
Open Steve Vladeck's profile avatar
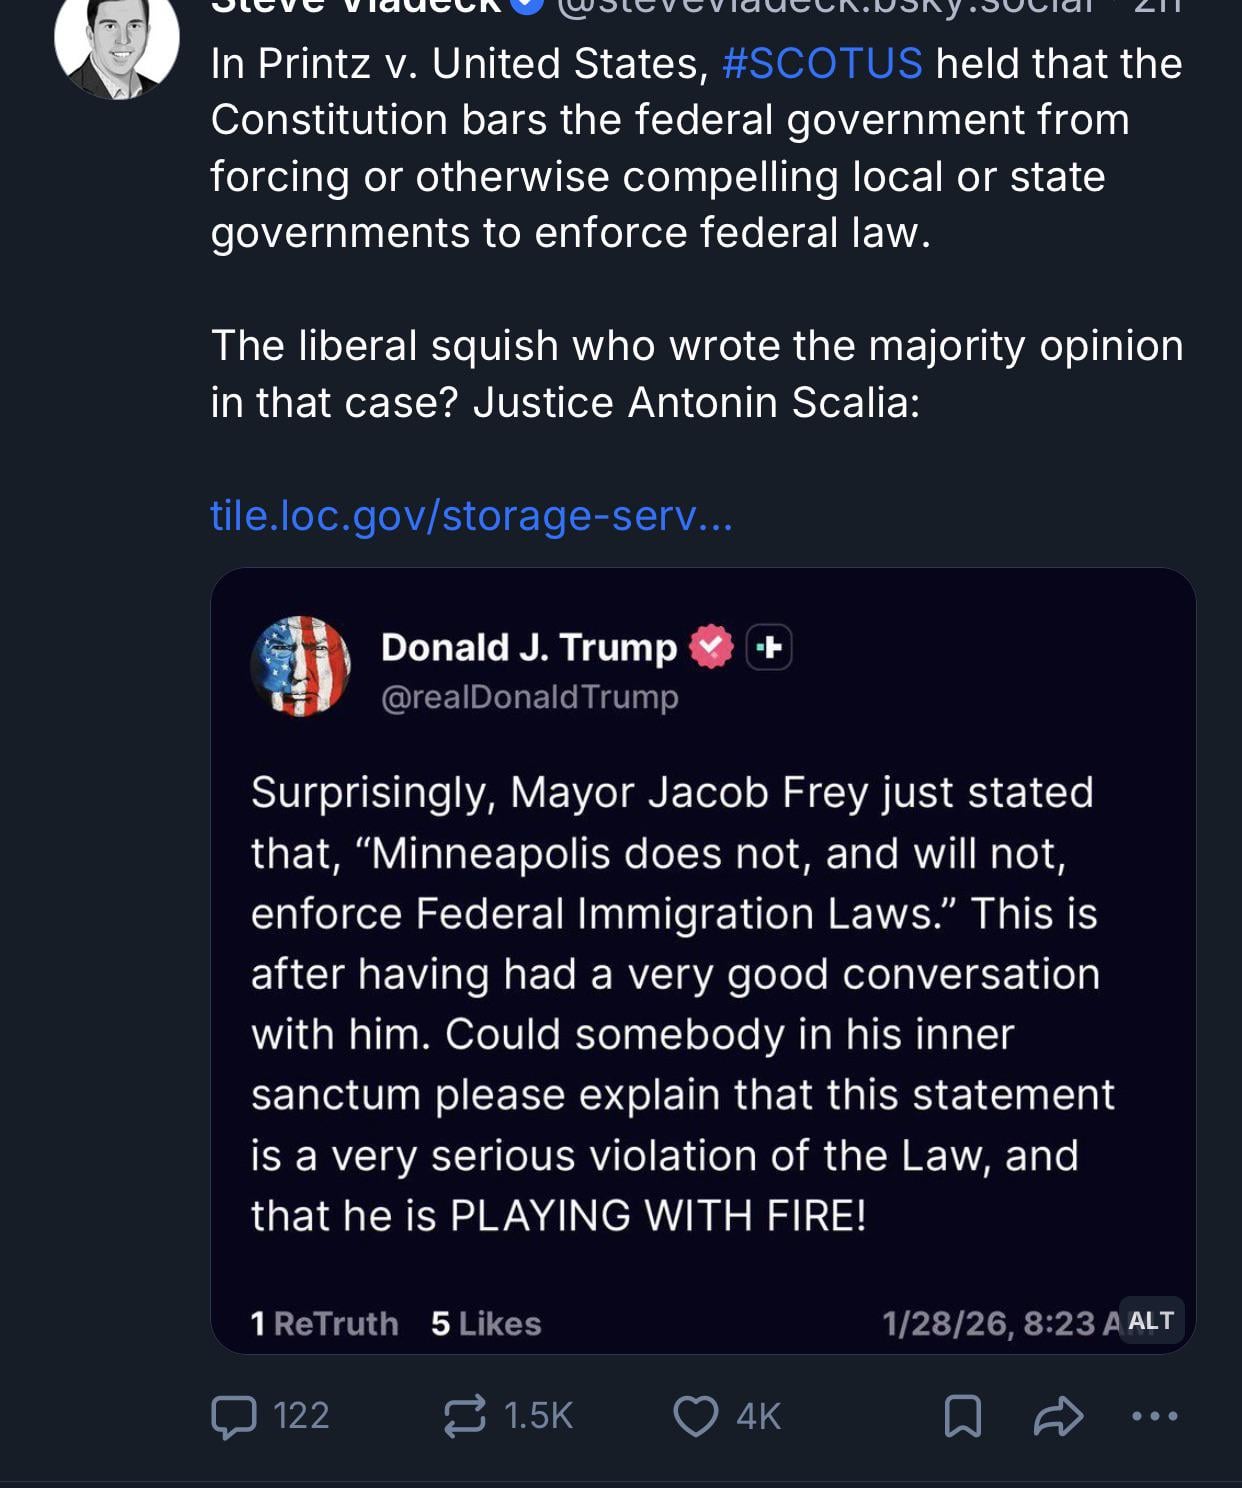117,40
